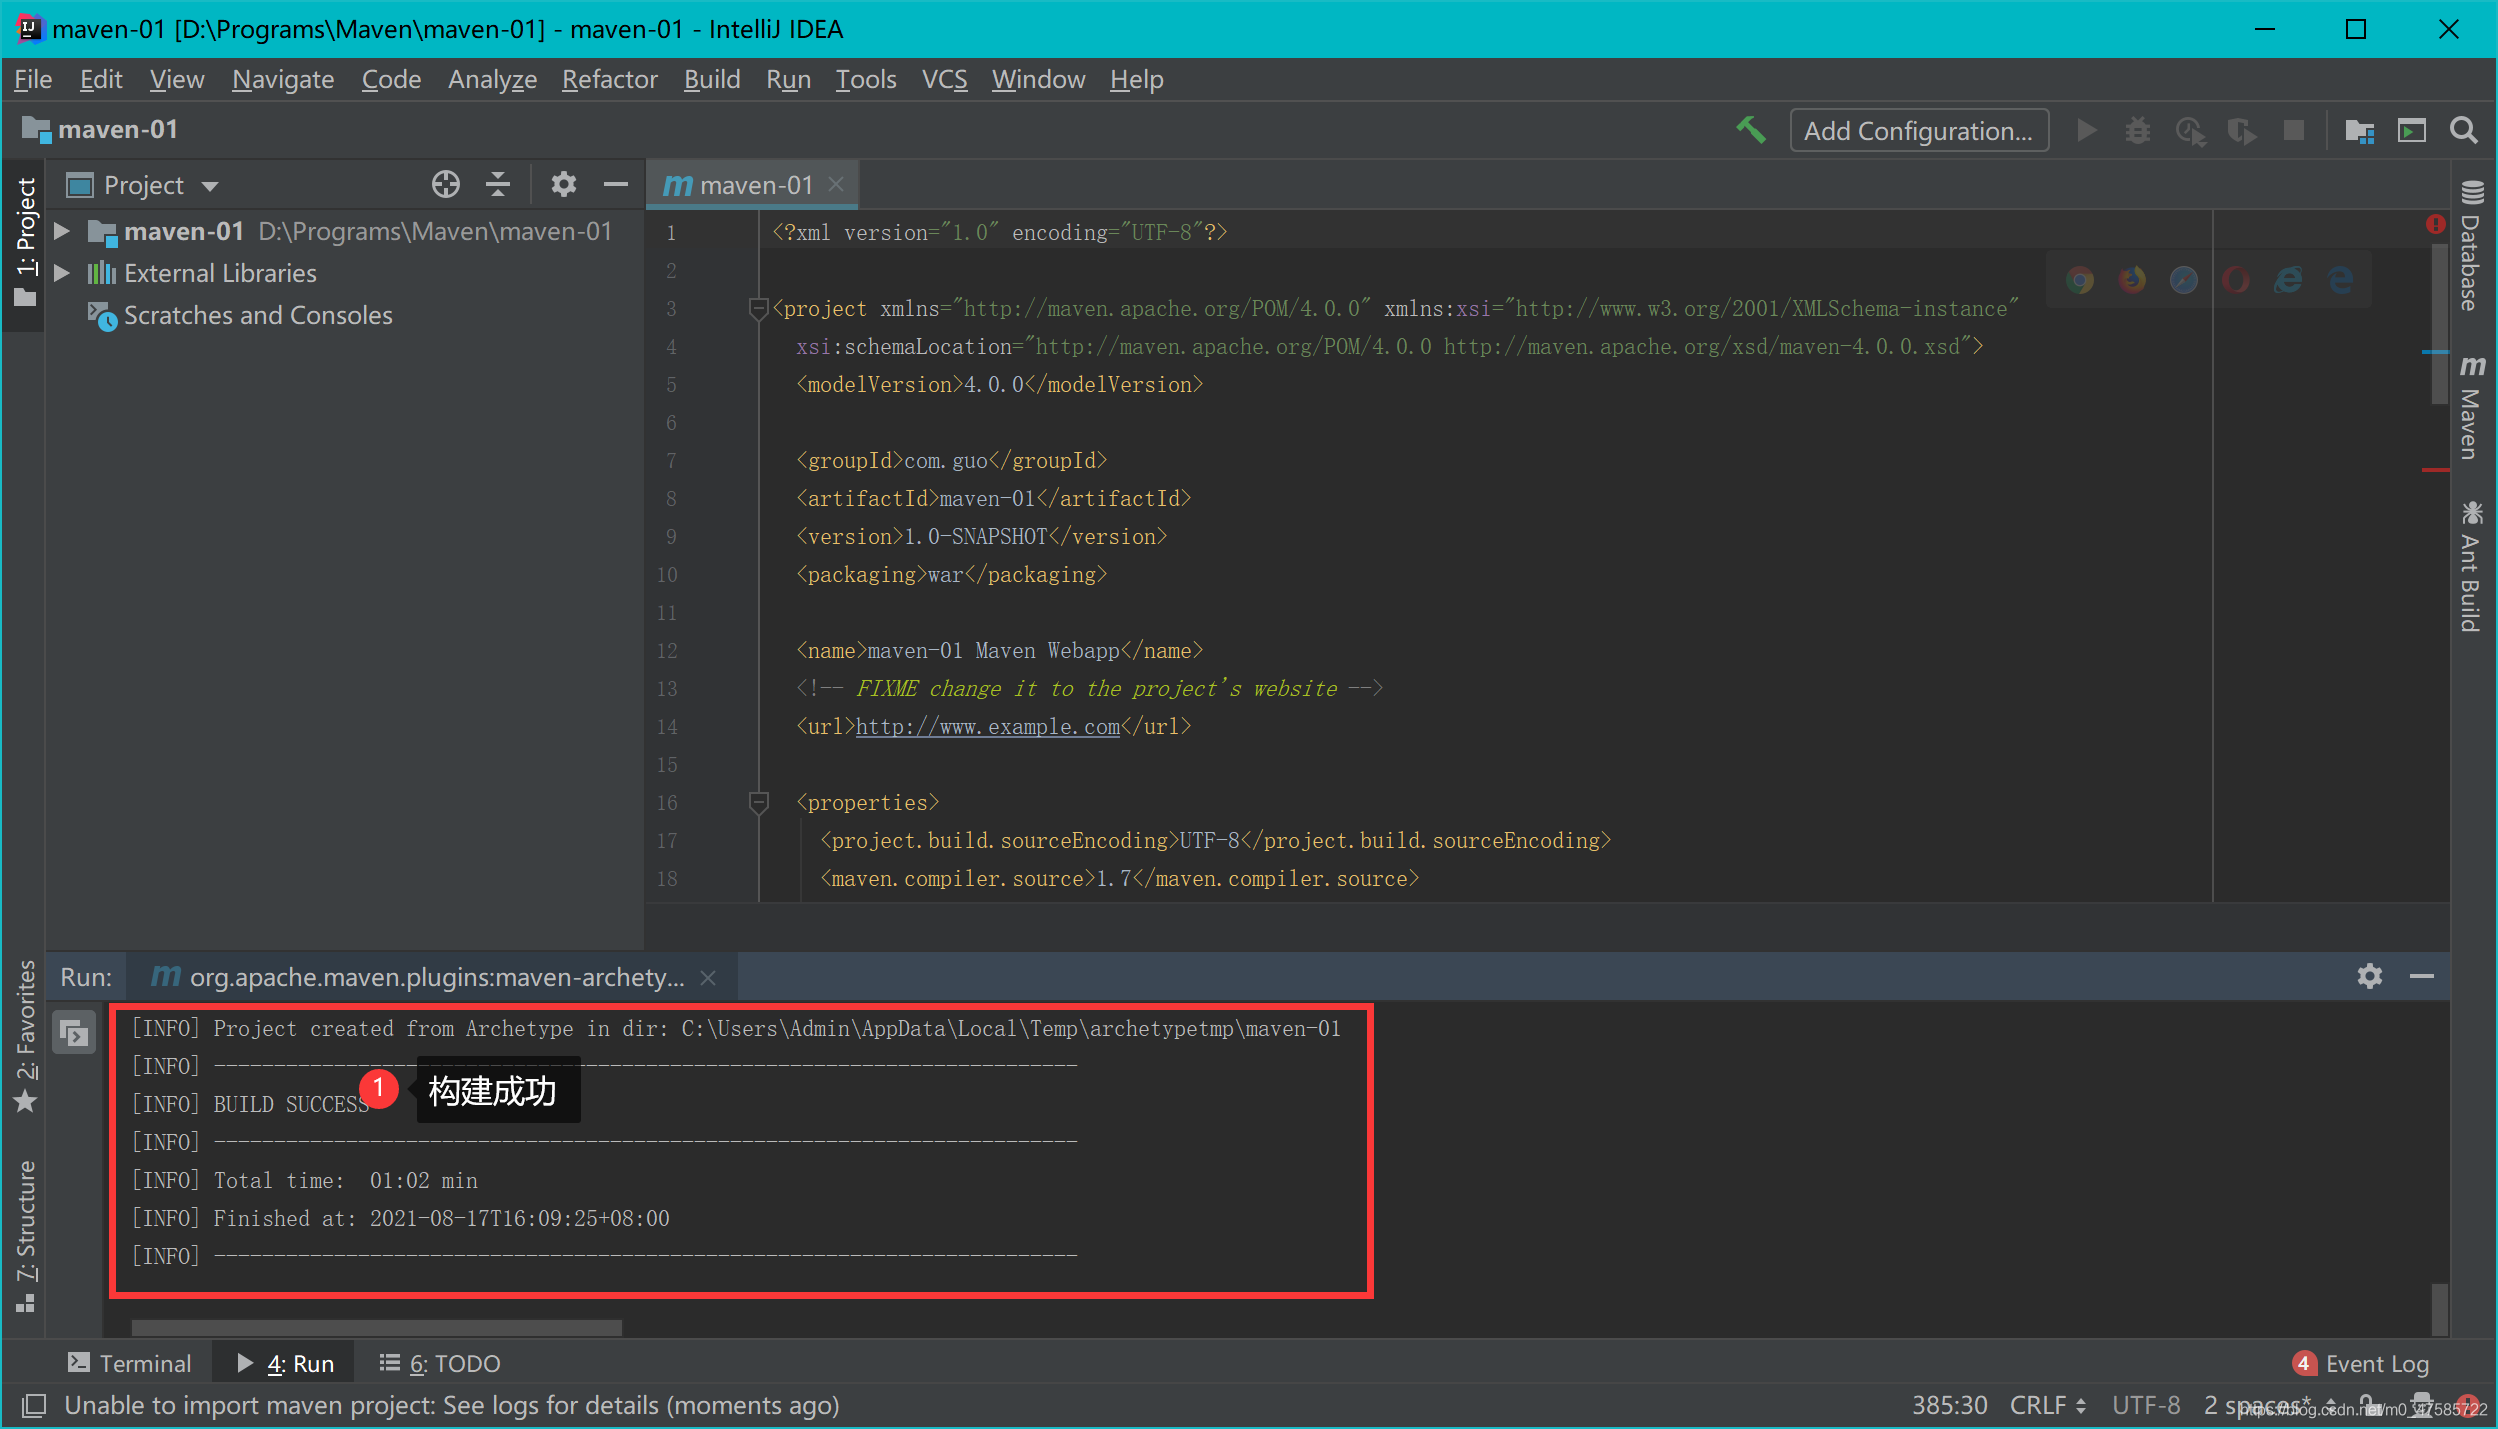The width and height of the screenshot is (2498, 1429).
Task: Click the 385:30 cursor position indicator
Action: click(x=1950, y=1405)
